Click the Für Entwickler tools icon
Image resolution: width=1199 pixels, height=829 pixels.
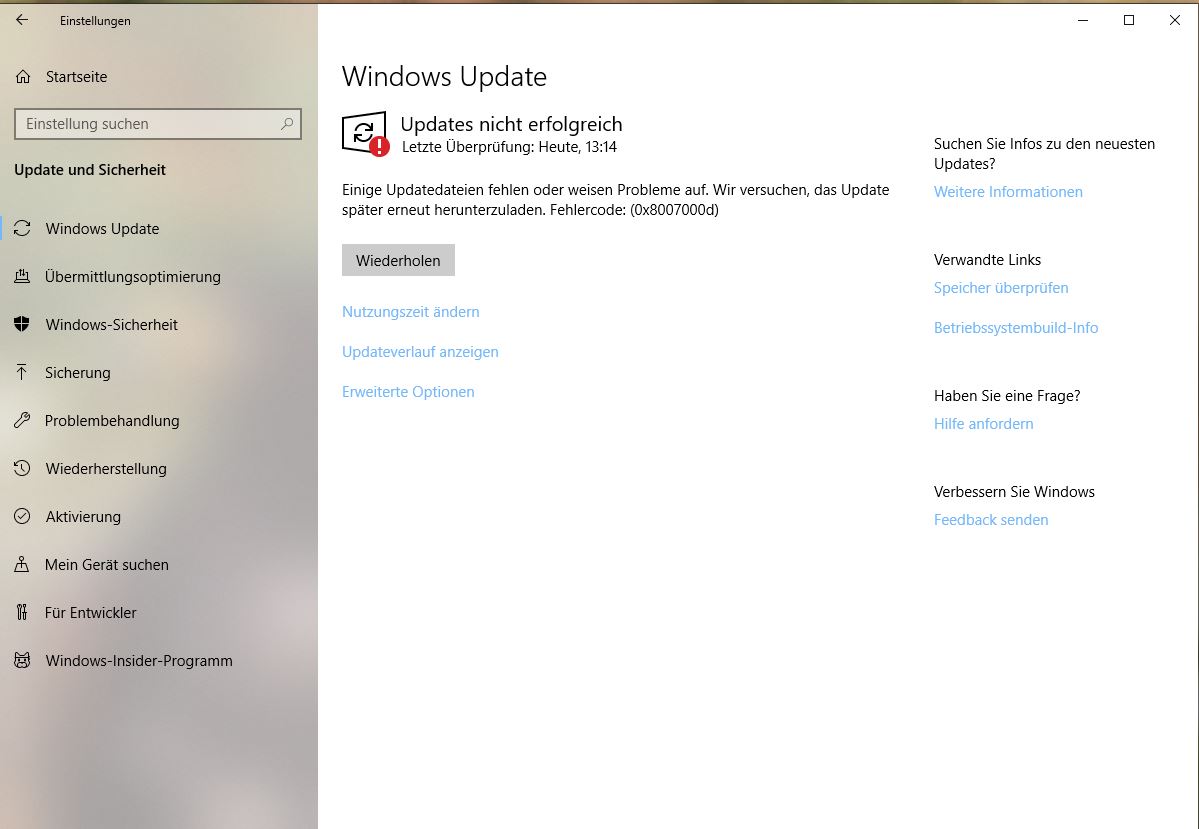point(22,613)
